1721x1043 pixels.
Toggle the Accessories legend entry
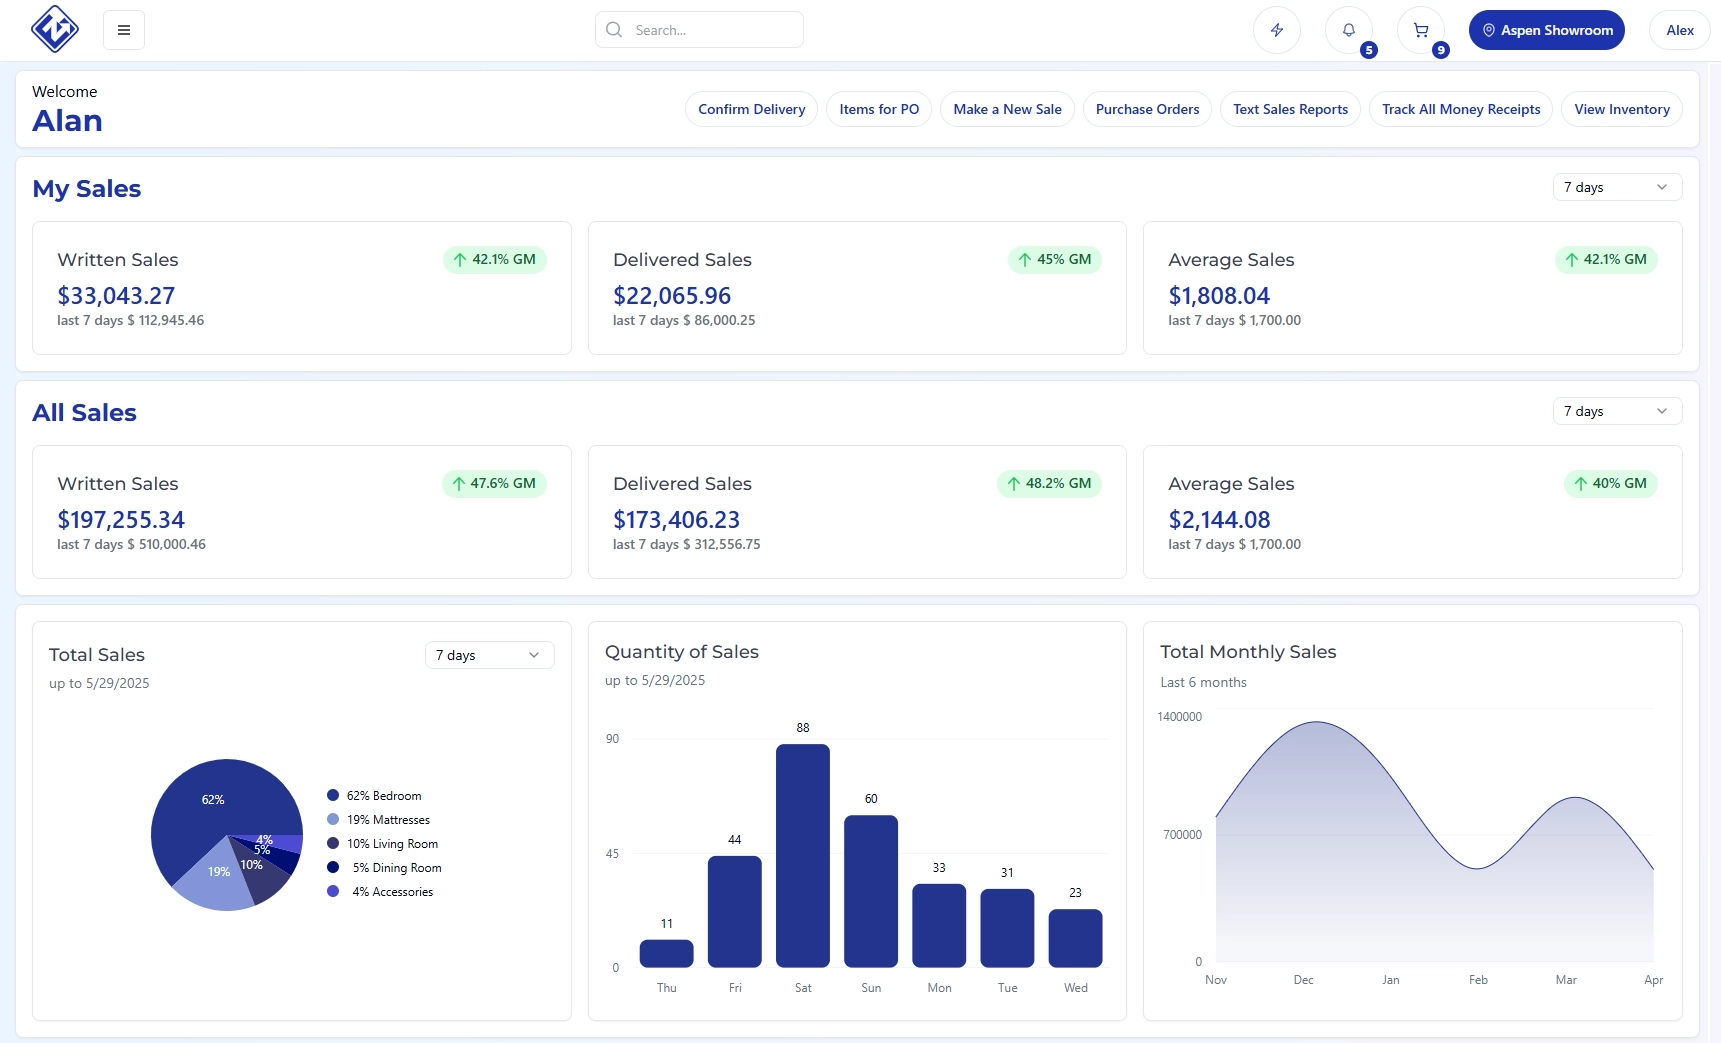coord(389,892)
